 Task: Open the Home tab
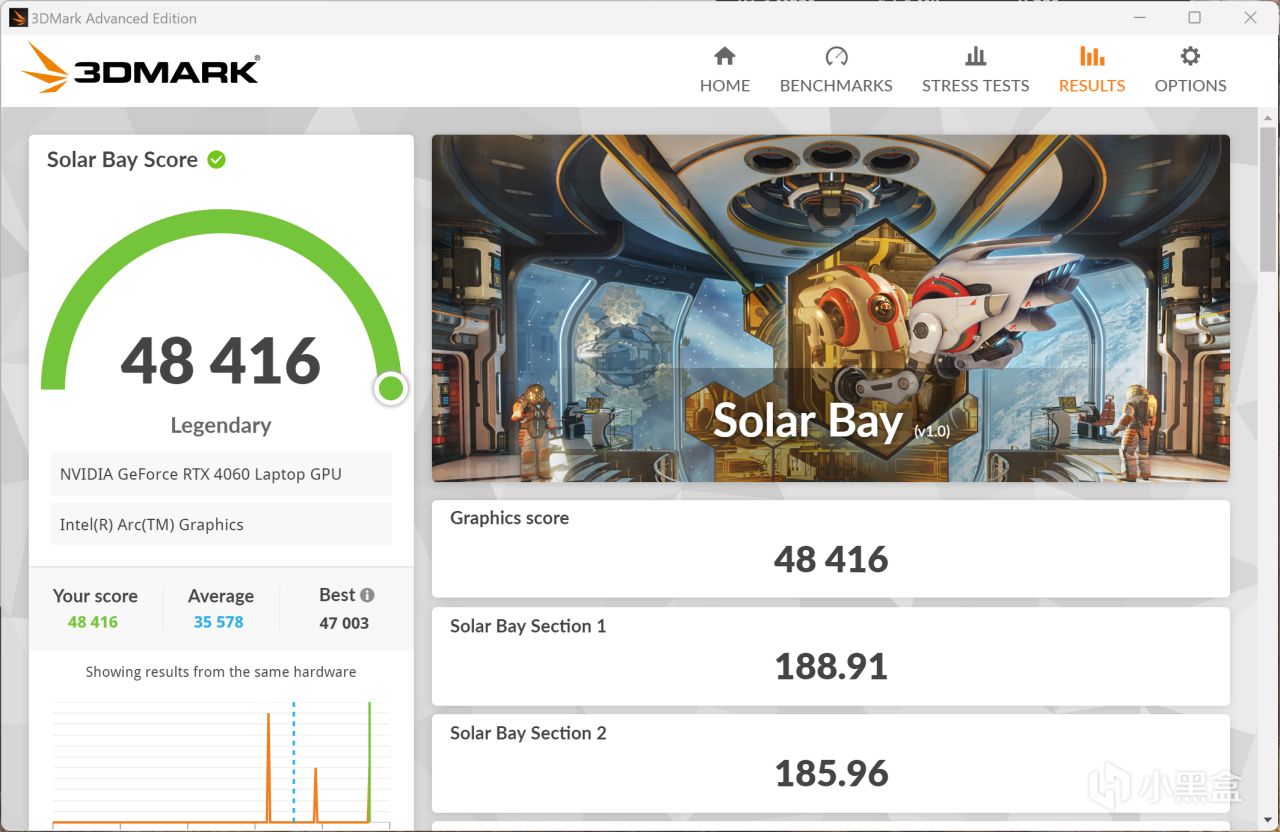tap(725, 70)
